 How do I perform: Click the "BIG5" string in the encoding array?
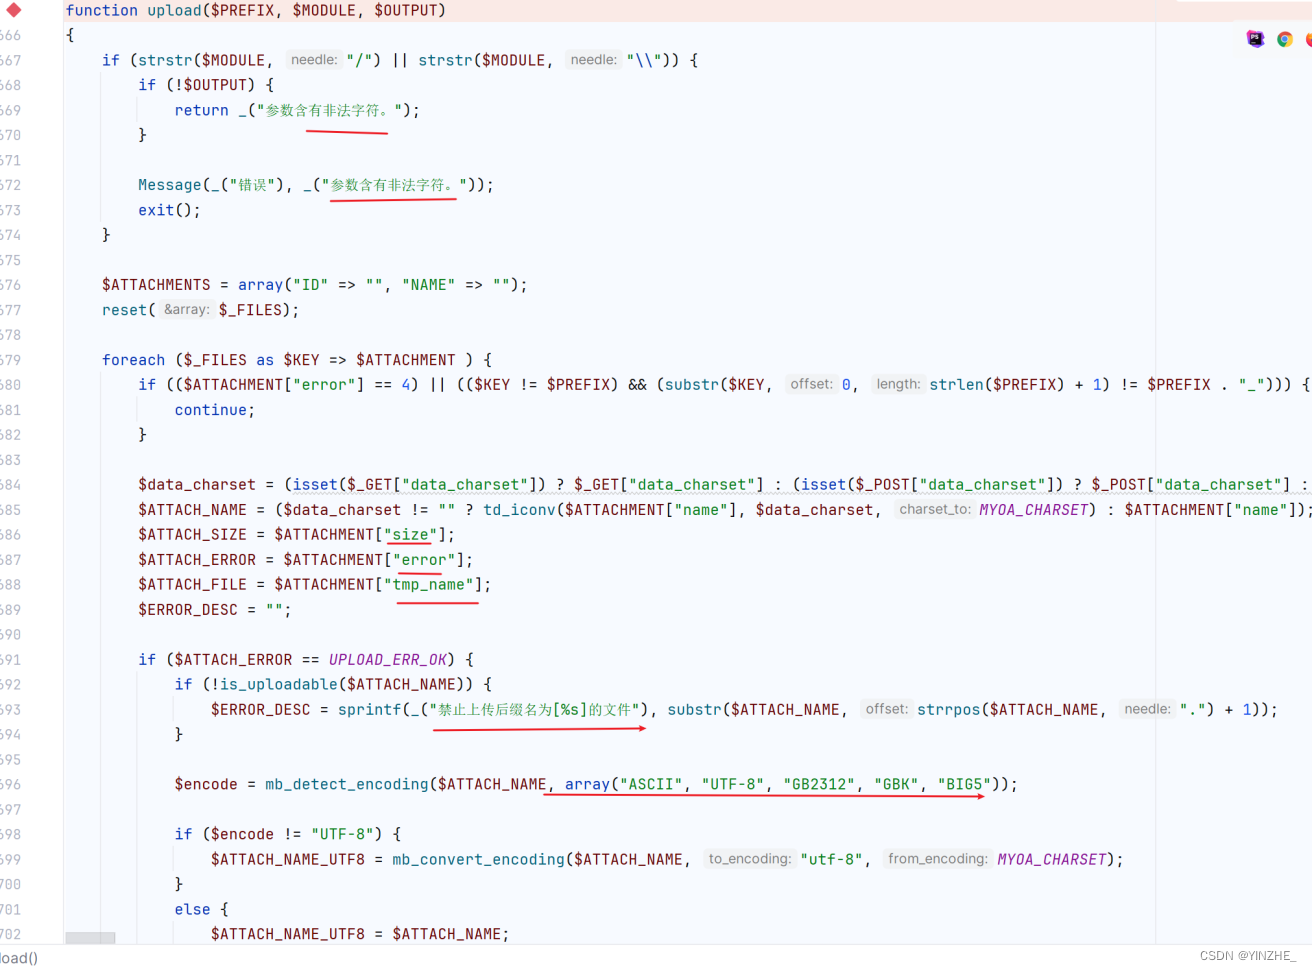click(964, 785)
